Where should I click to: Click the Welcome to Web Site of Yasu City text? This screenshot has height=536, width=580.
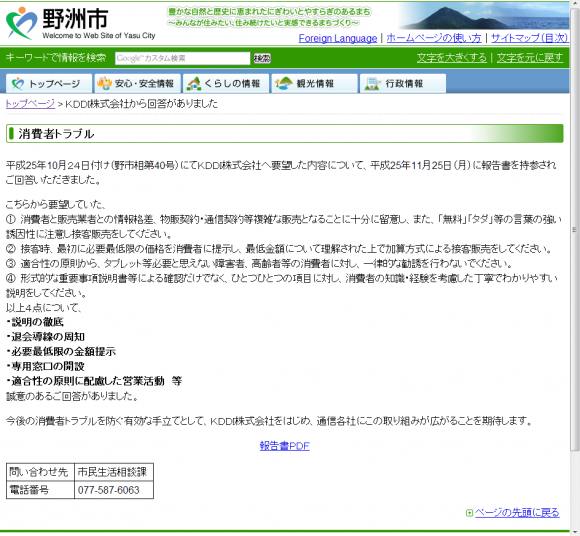click(x=99, y=36)
